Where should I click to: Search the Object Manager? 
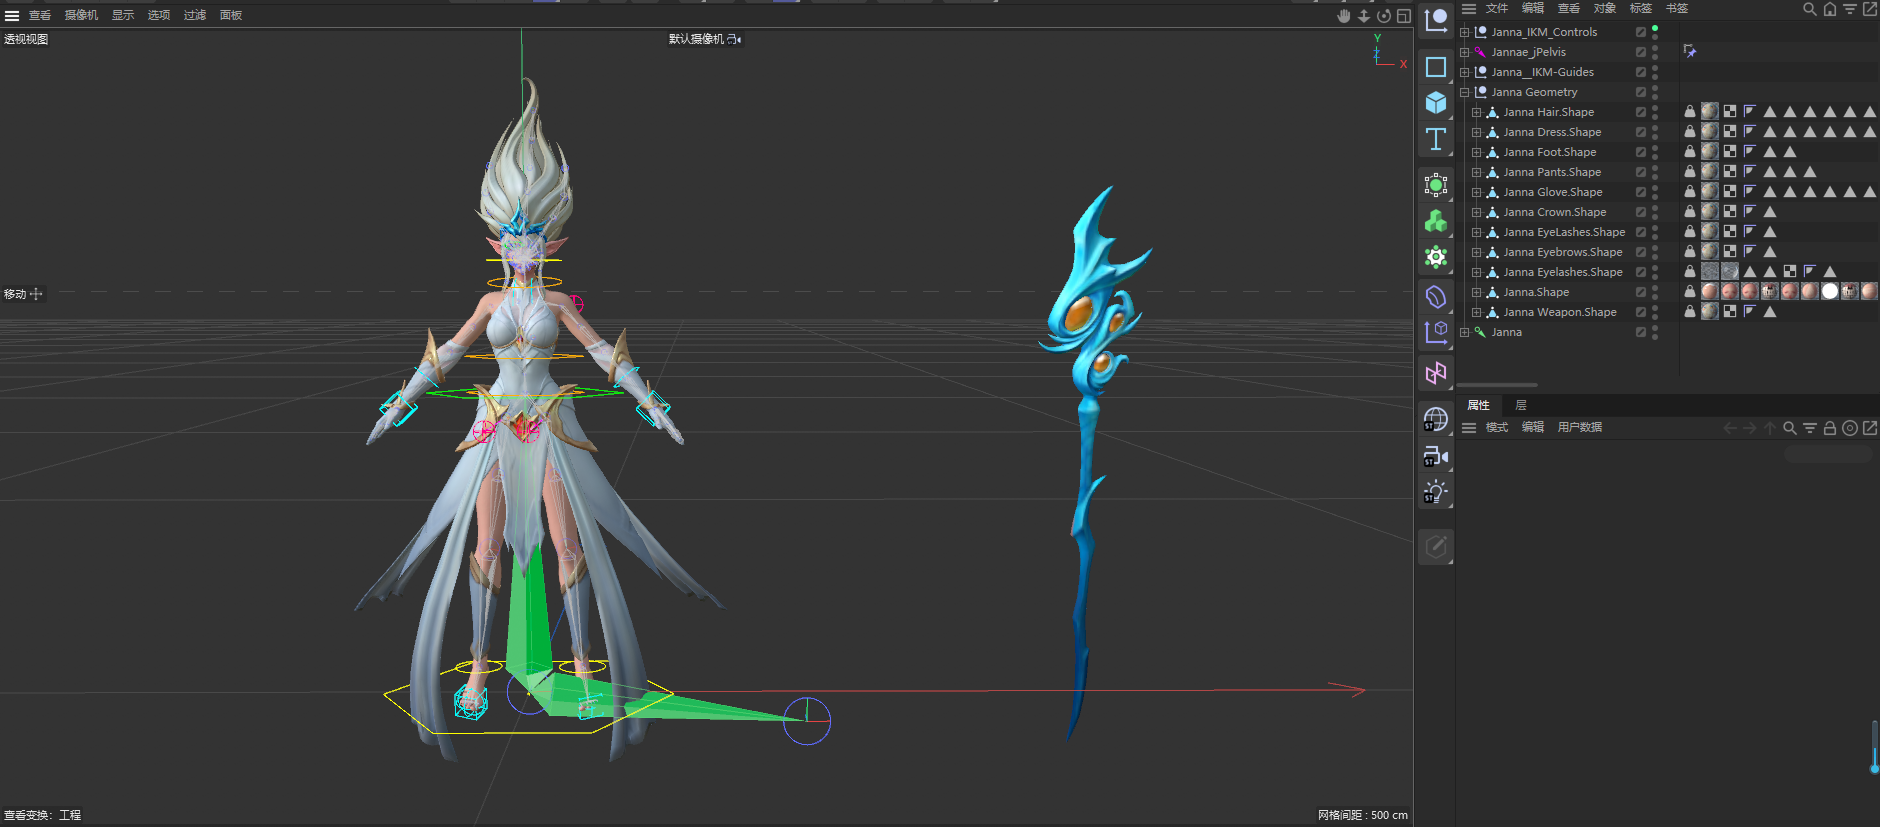coord(1810,9)
